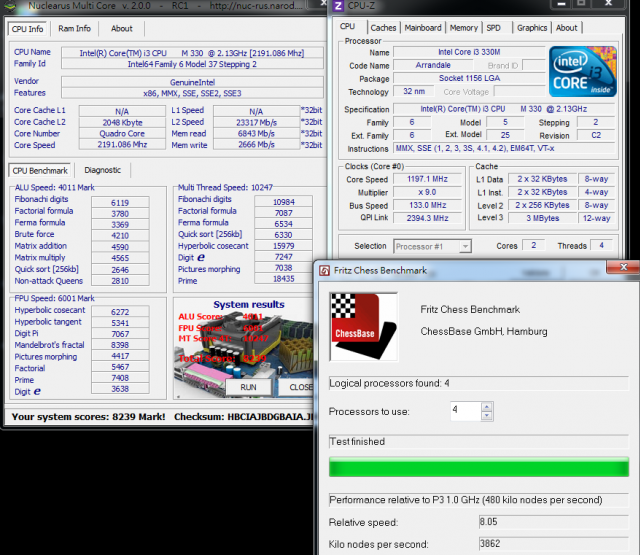Switch to the Diagnostic tab
Viewport: 640px width, 555px height.
(102, 170)
